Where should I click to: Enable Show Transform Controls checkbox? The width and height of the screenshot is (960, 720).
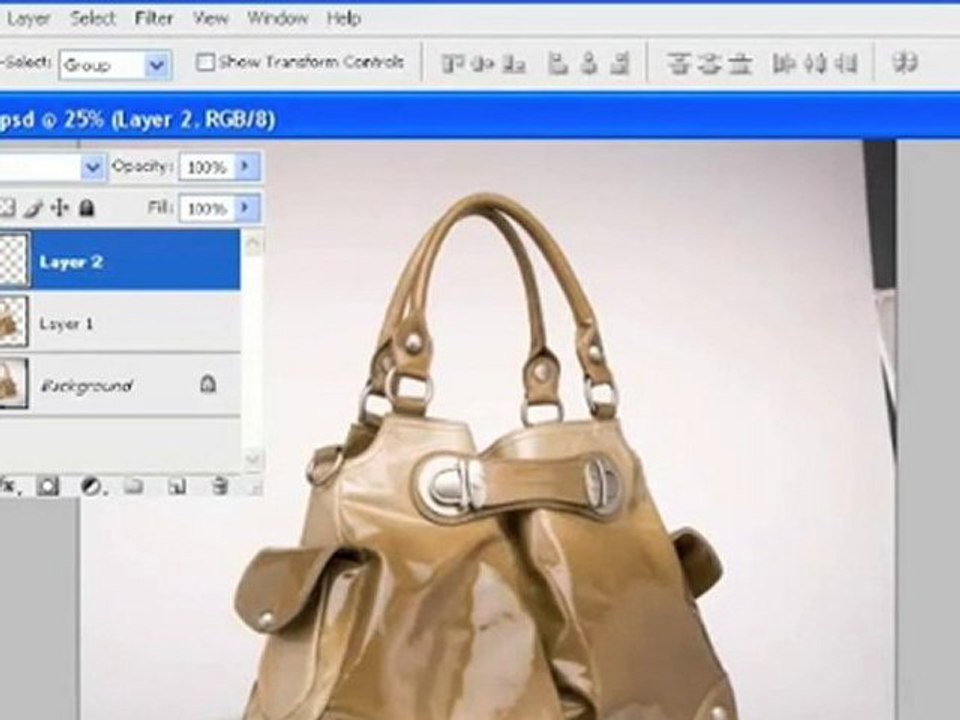(x=205, y=62)
